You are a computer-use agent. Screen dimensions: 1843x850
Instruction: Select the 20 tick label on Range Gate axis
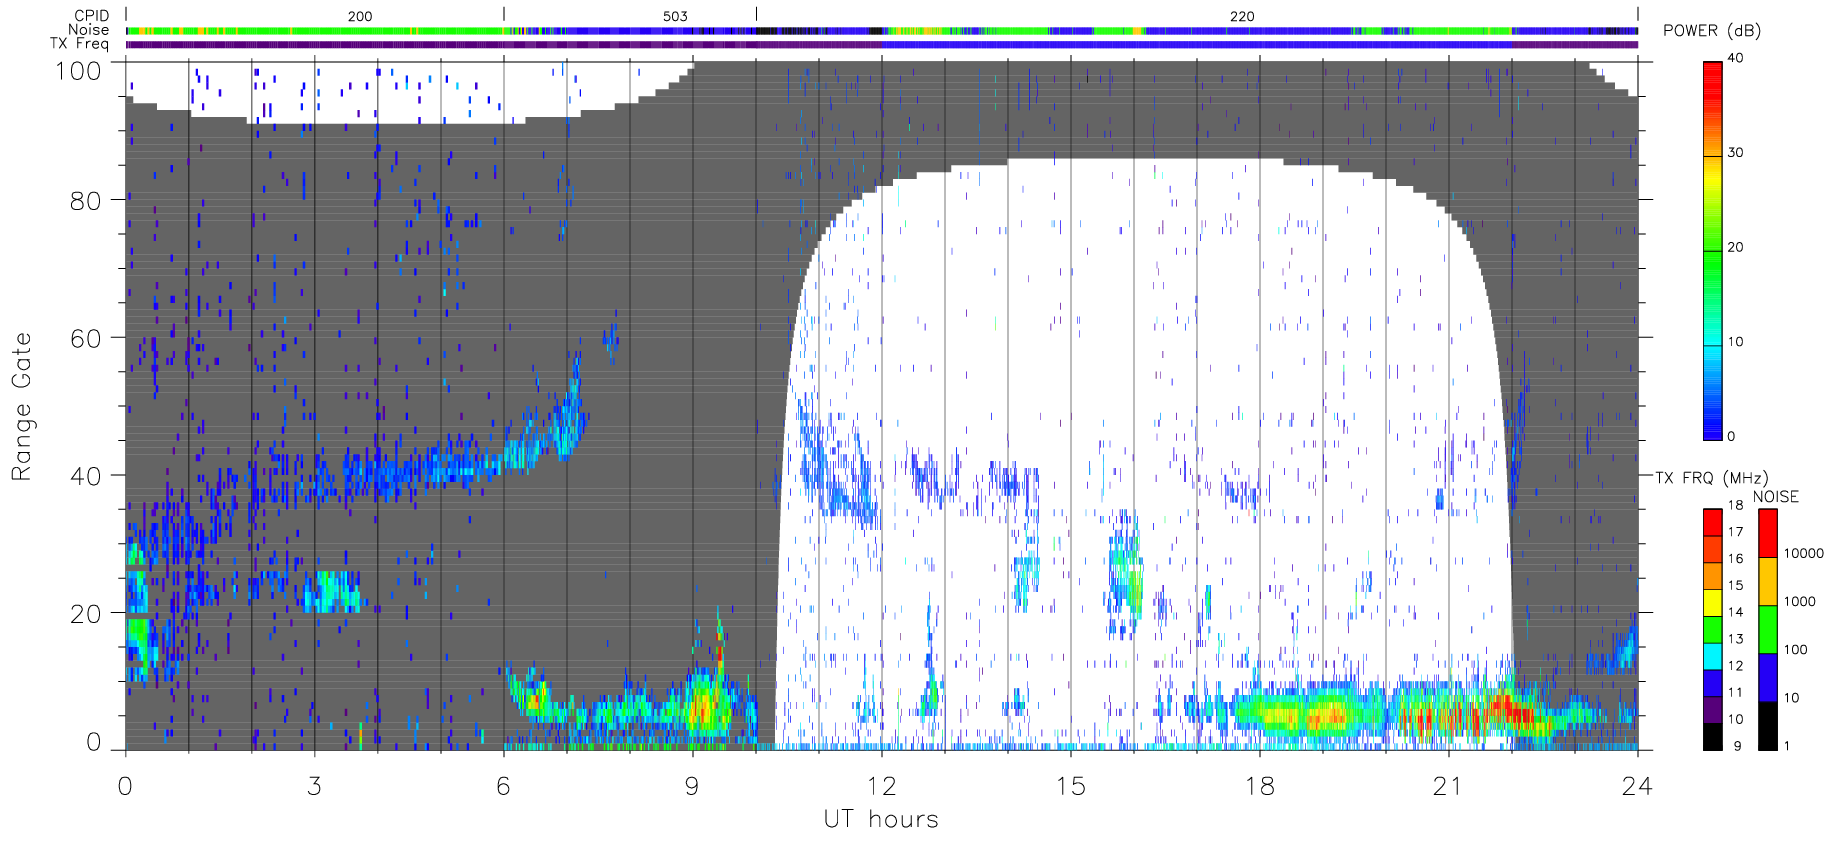click(x=85, y=614)
